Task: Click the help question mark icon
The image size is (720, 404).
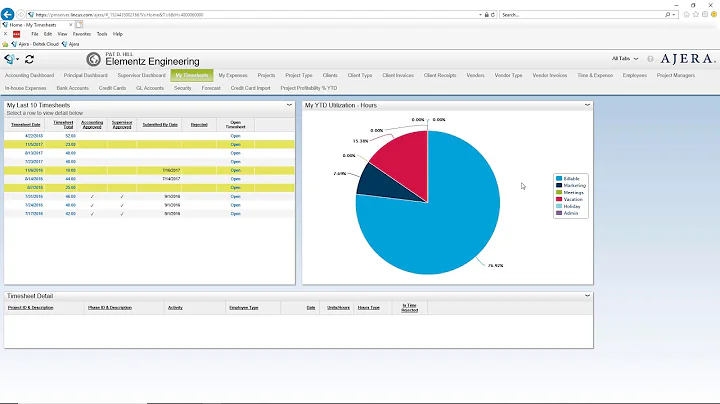Action: point(650,59)
